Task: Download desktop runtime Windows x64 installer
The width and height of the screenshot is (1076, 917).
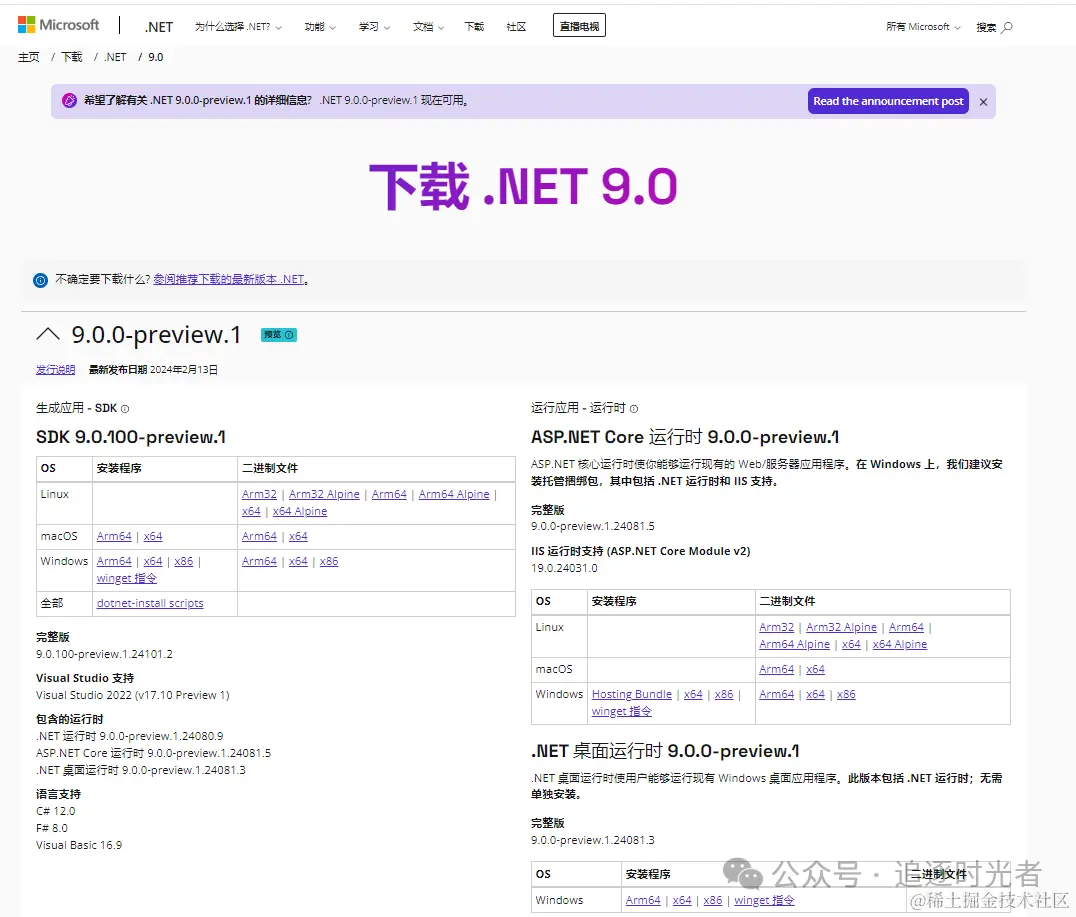Action: click(x=682, y=901)
